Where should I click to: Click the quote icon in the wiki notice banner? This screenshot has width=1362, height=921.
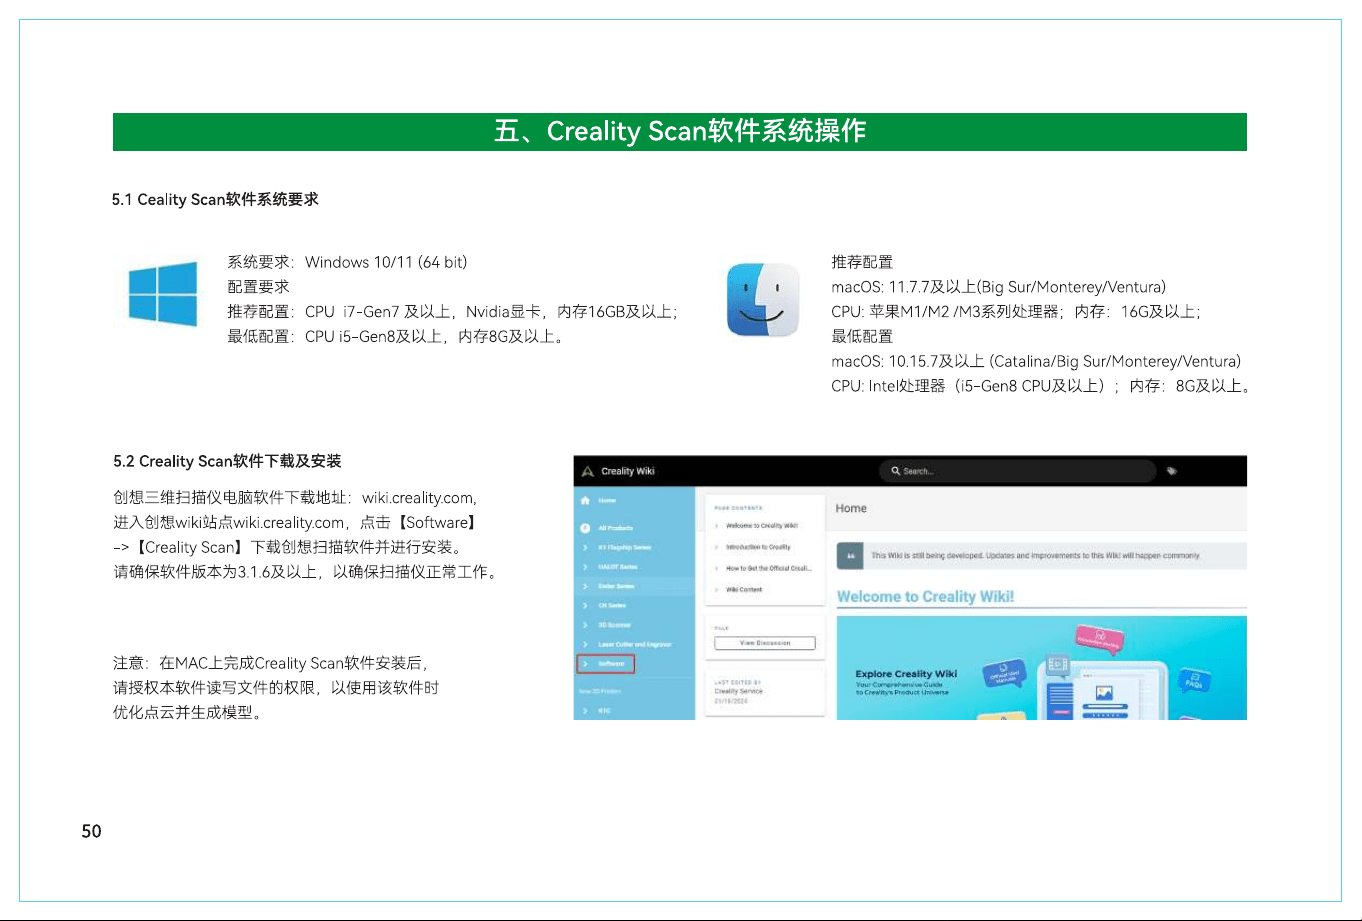(850, 556)
